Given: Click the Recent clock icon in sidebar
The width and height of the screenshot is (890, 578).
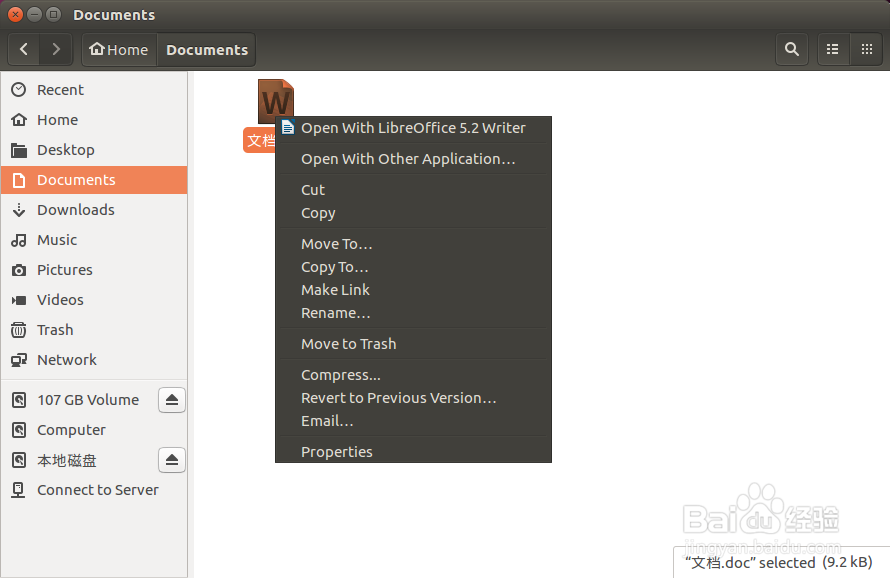Looking at the screenshot, I should [19, 90].
